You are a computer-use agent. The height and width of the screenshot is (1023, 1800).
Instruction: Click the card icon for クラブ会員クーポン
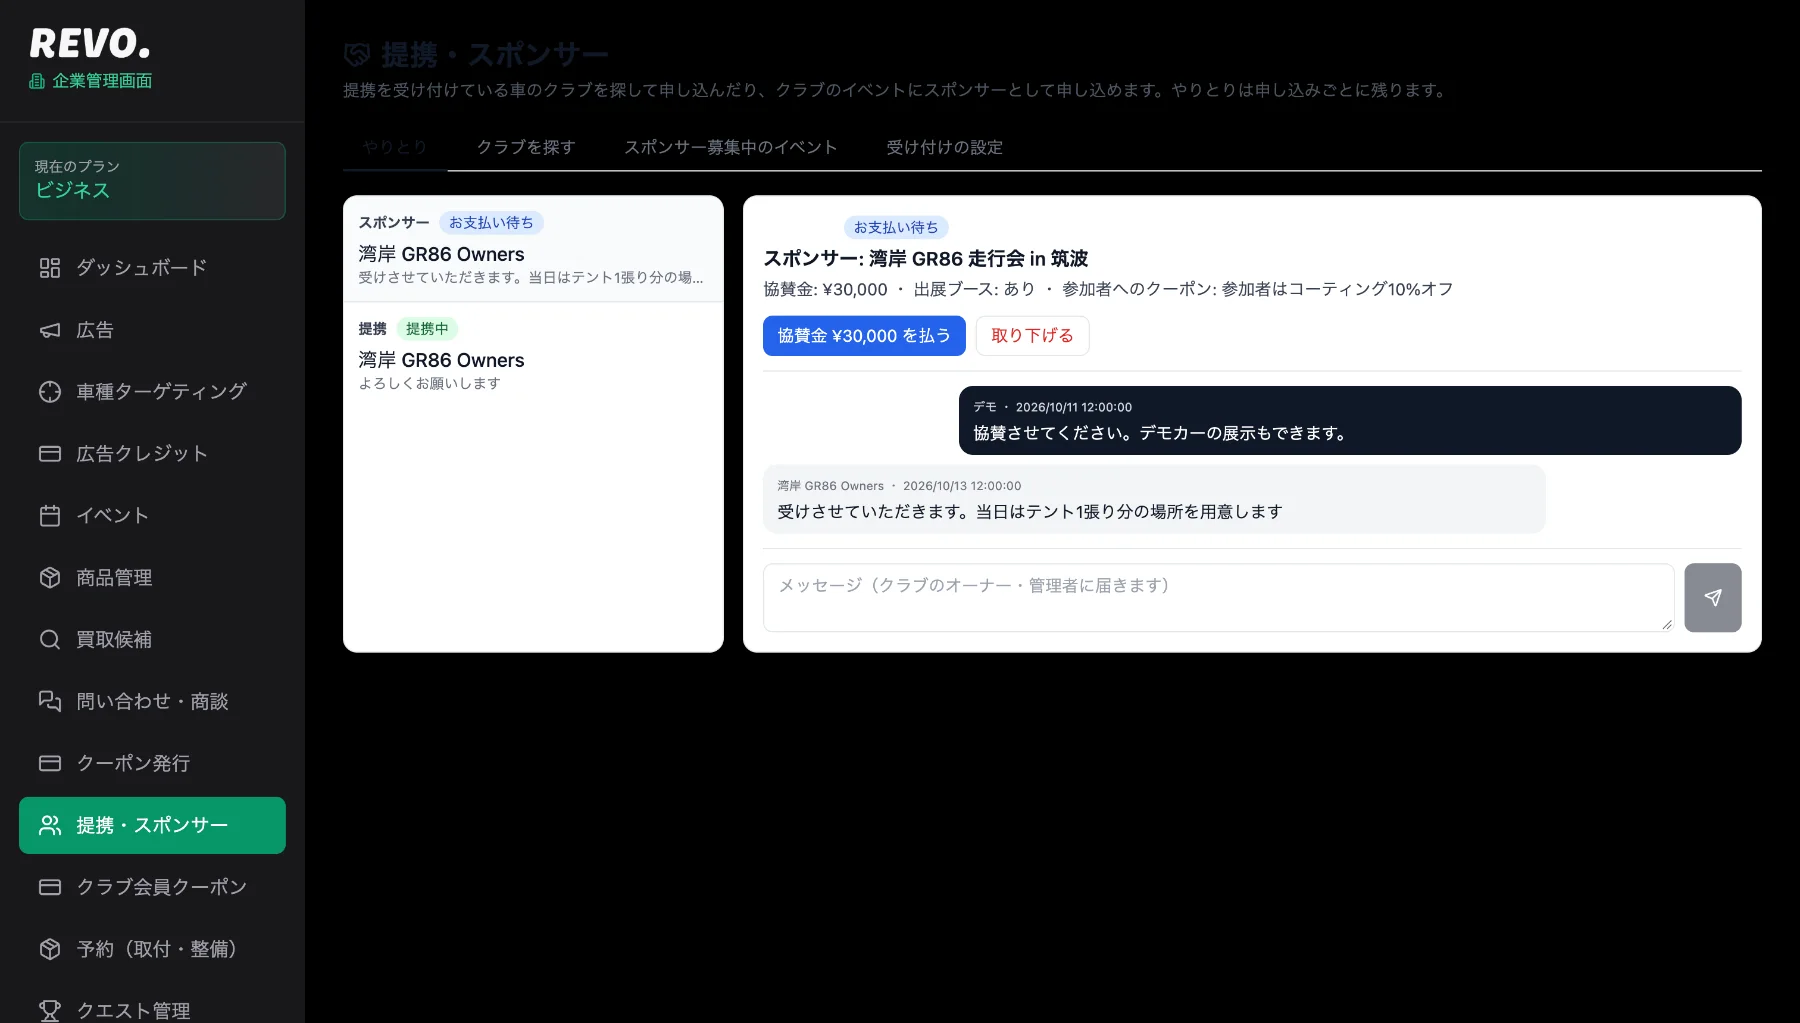tap(50, 888)
